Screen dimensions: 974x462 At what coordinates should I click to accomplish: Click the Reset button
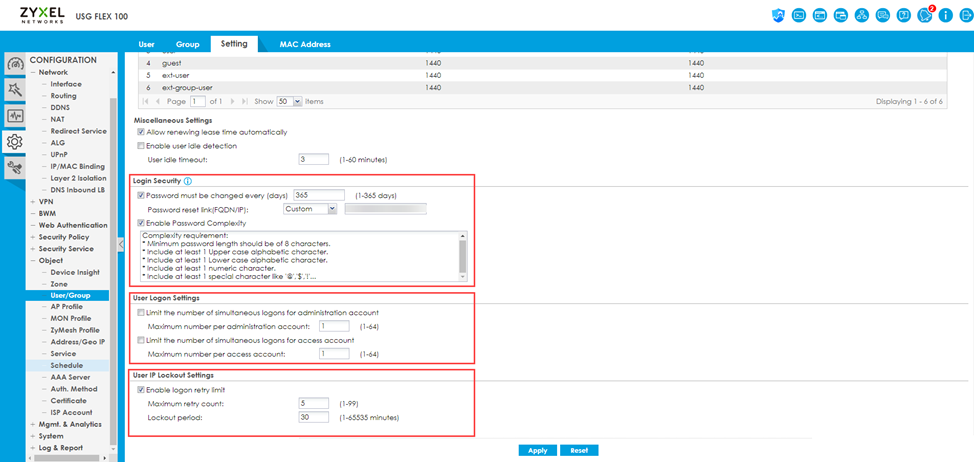579,450
